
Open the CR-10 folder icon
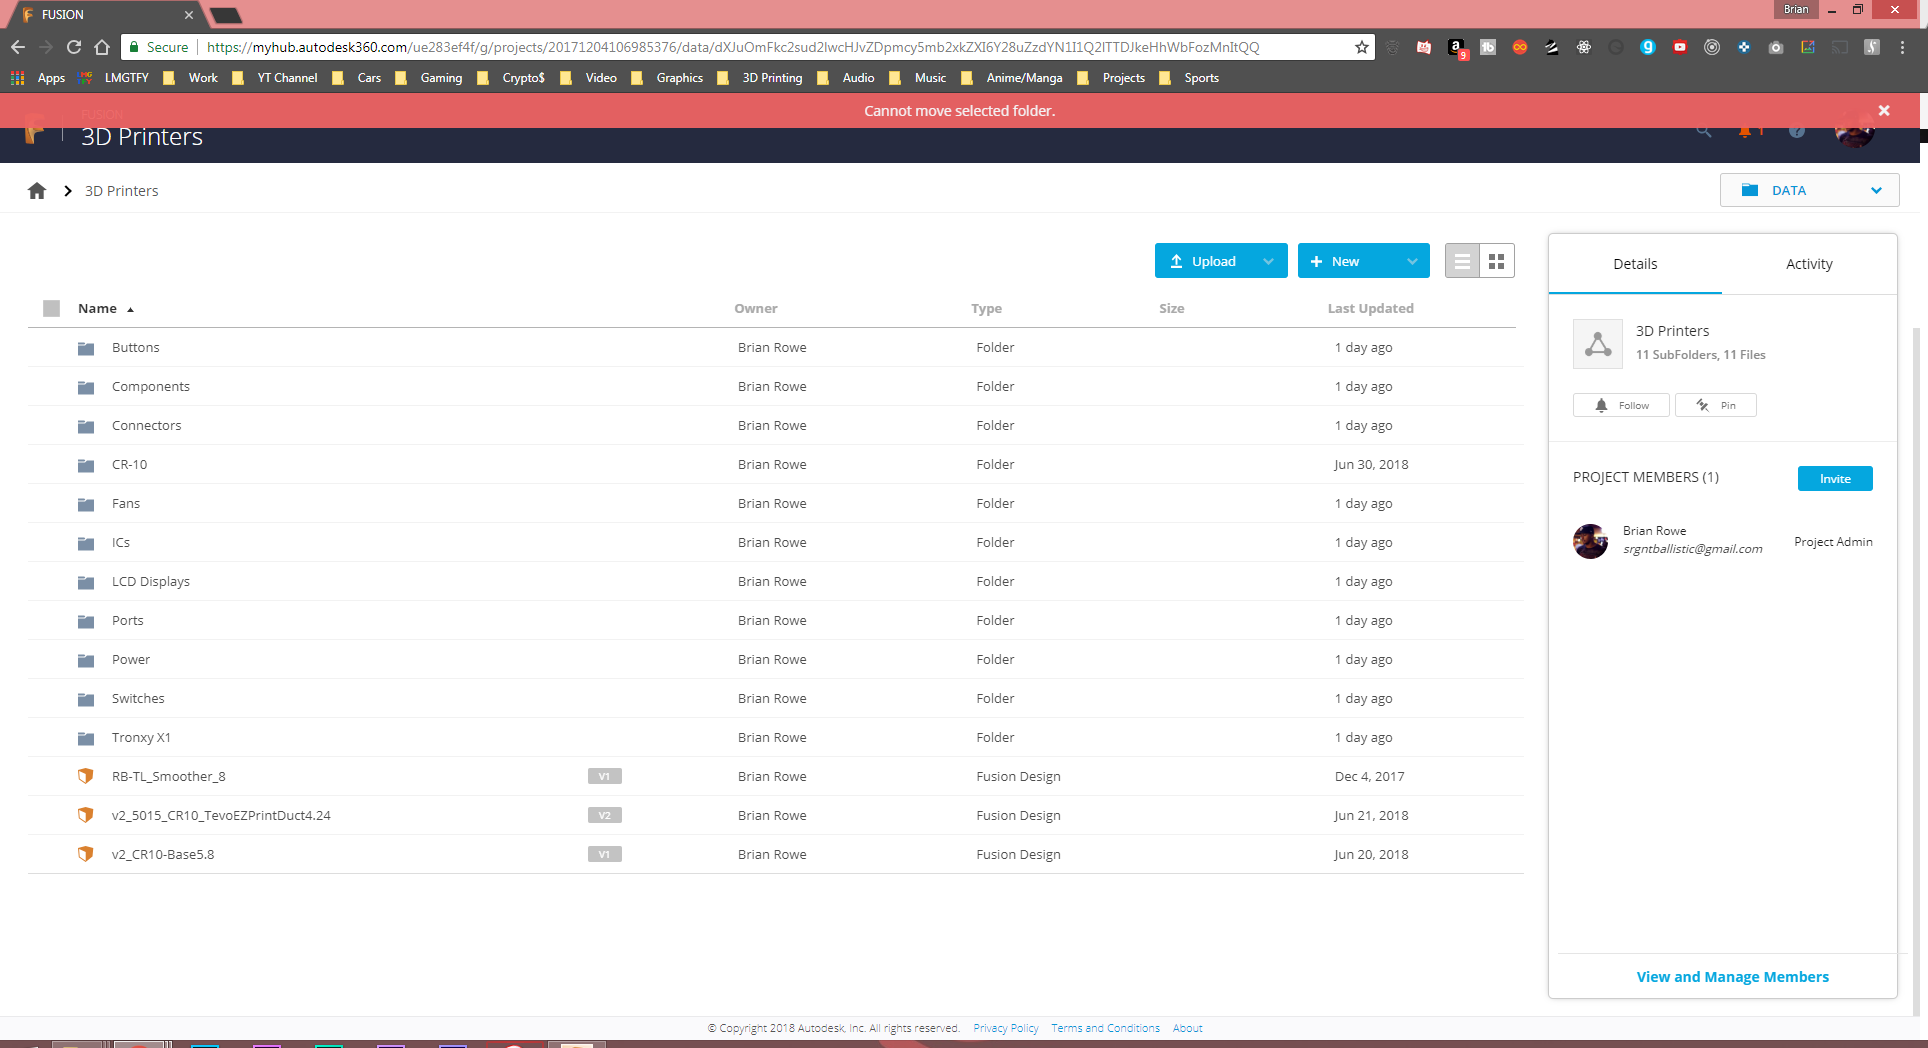pyautogui.click(x=86, y=465)
